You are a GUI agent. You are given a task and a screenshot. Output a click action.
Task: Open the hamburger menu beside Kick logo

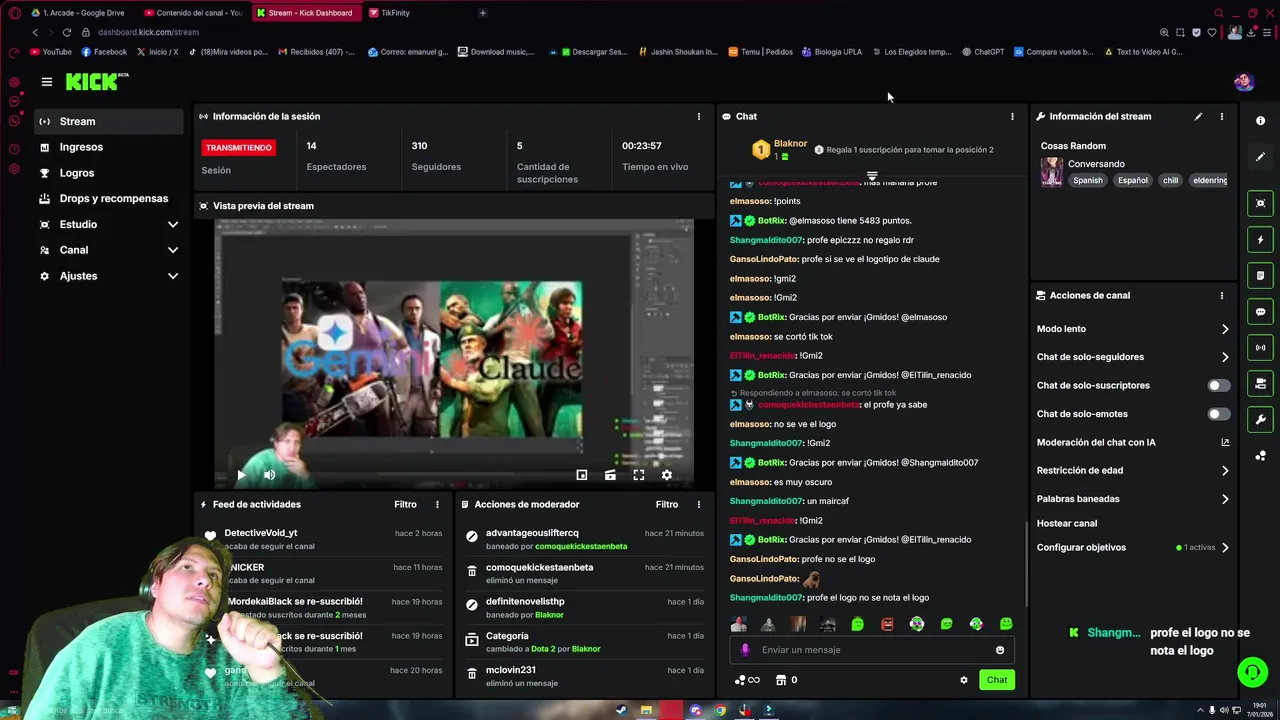pos(46,82)
